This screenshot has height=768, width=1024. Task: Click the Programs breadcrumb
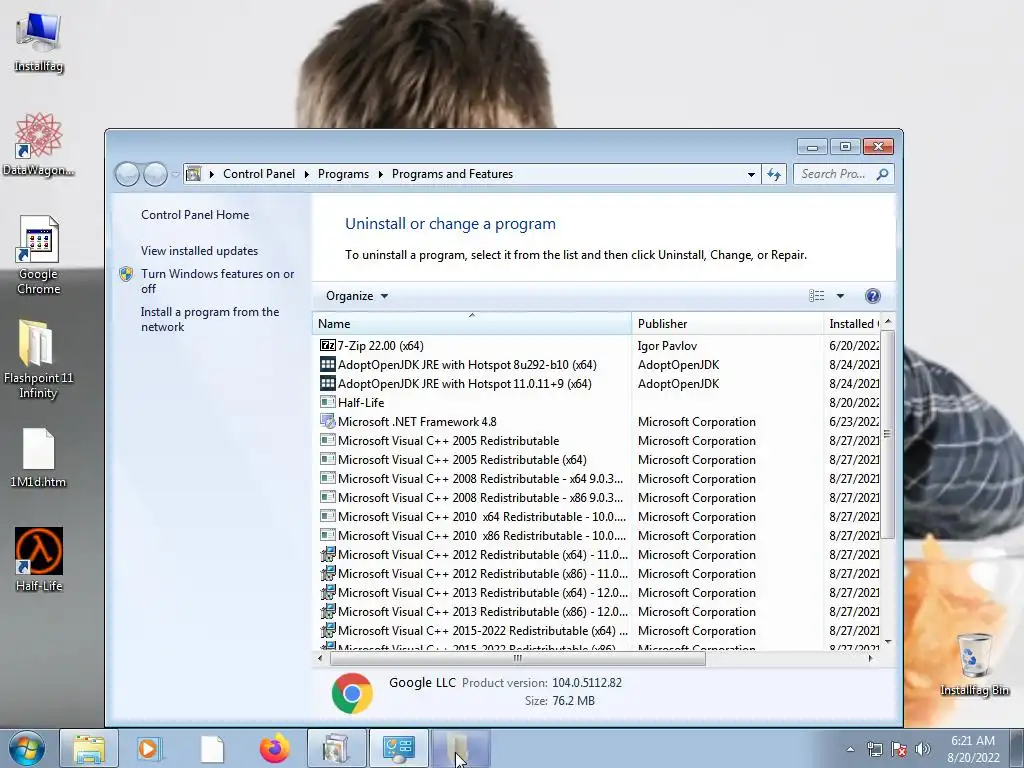coord(343,174)
